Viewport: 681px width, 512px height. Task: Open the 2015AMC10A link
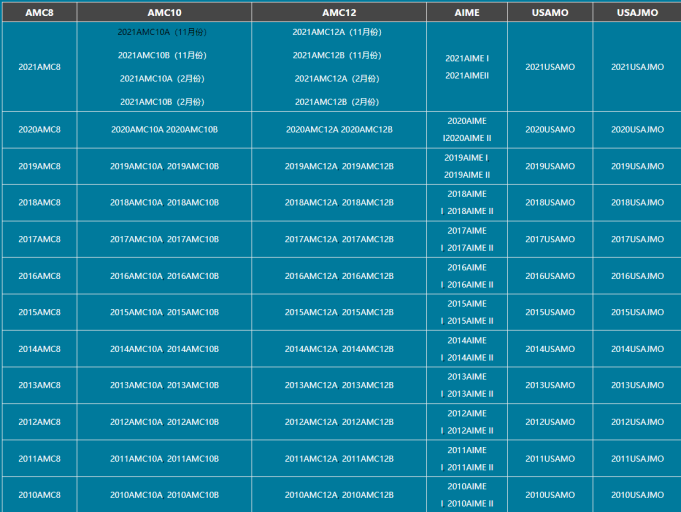point(136,312)
